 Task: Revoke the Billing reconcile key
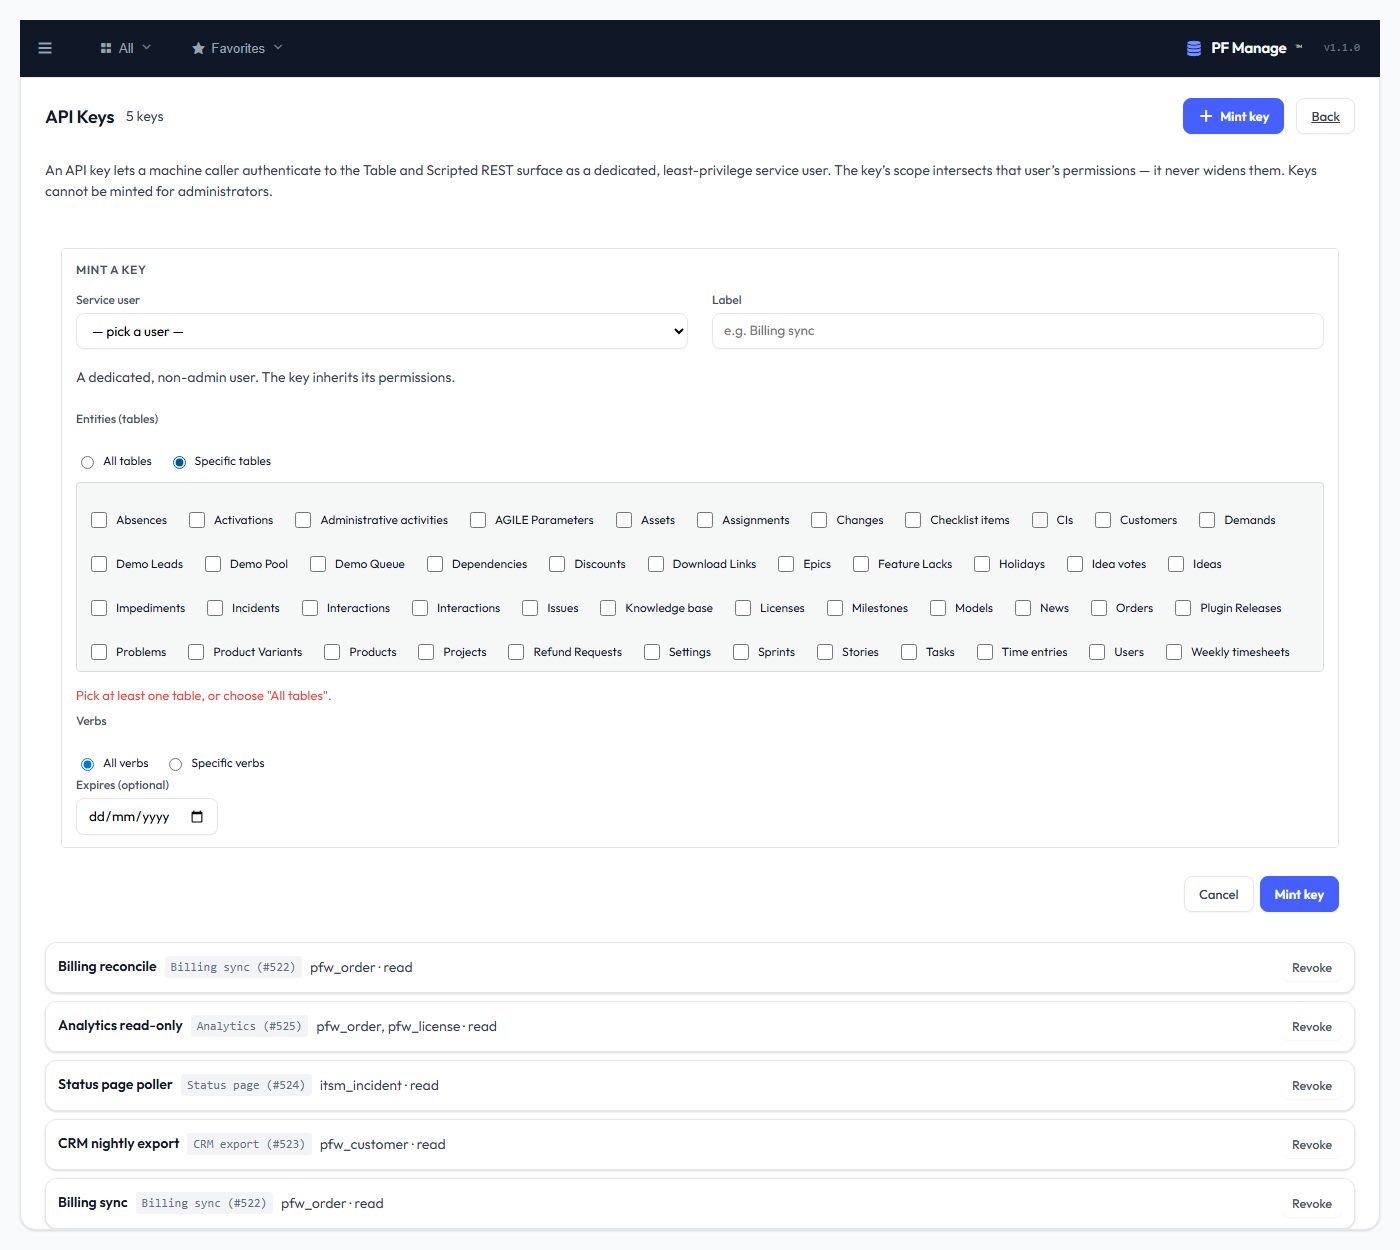pyautogui.click(x=1311, y=968)
